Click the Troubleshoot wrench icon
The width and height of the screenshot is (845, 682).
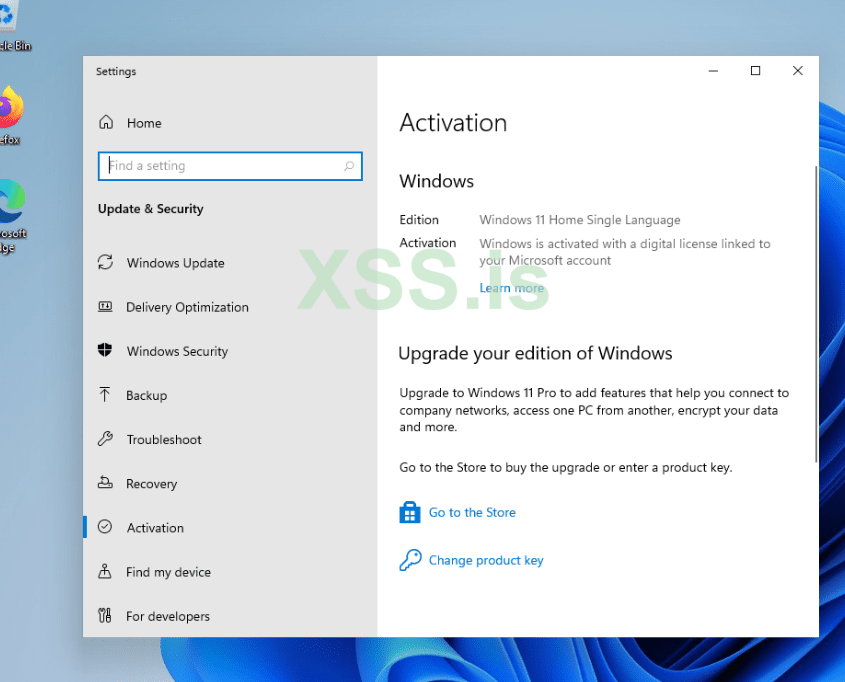pyautogui.click(x=105, y=439)
